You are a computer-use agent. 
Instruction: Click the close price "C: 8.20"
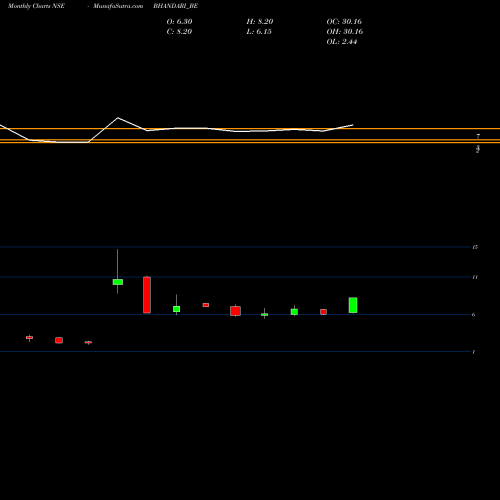[179, 32]
